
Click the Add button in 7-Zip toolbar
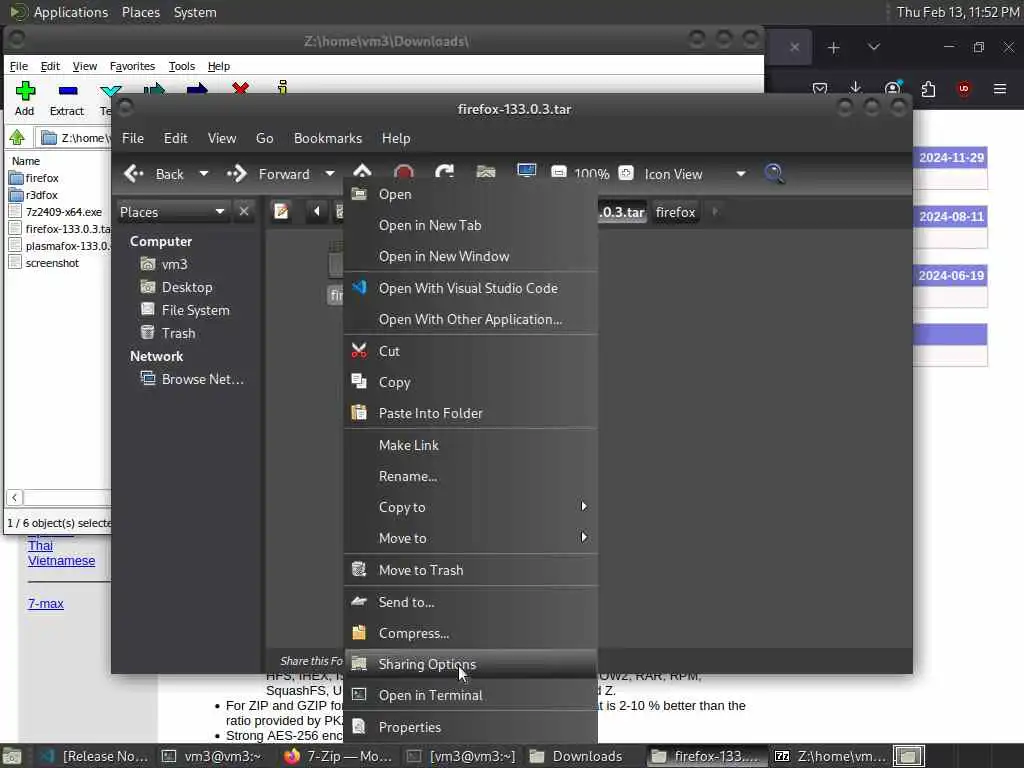[x=25, y=98]
